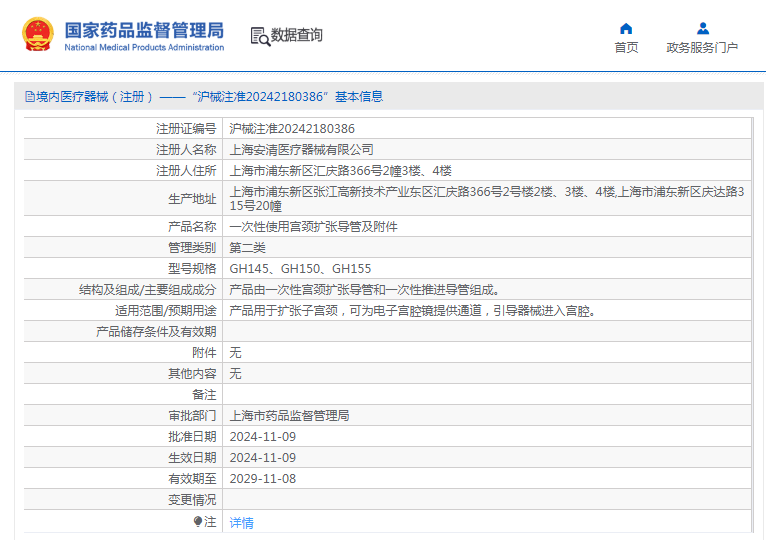Screen dimensions: 766x540
Task: Click the 第二类 management category value
Action: coord(248,248)
